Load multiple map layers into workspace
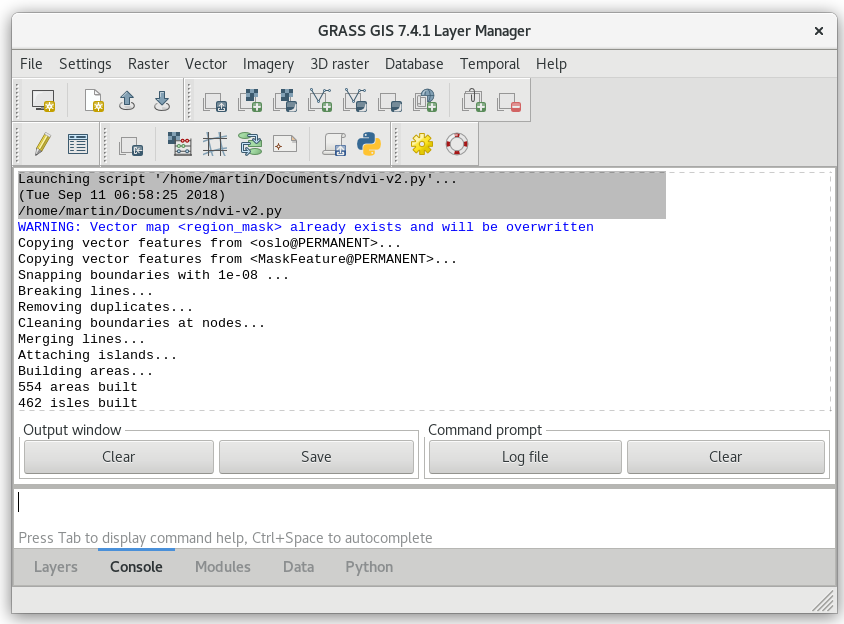Viewport: 844px width, 624px height. click(x=215, y=101)
